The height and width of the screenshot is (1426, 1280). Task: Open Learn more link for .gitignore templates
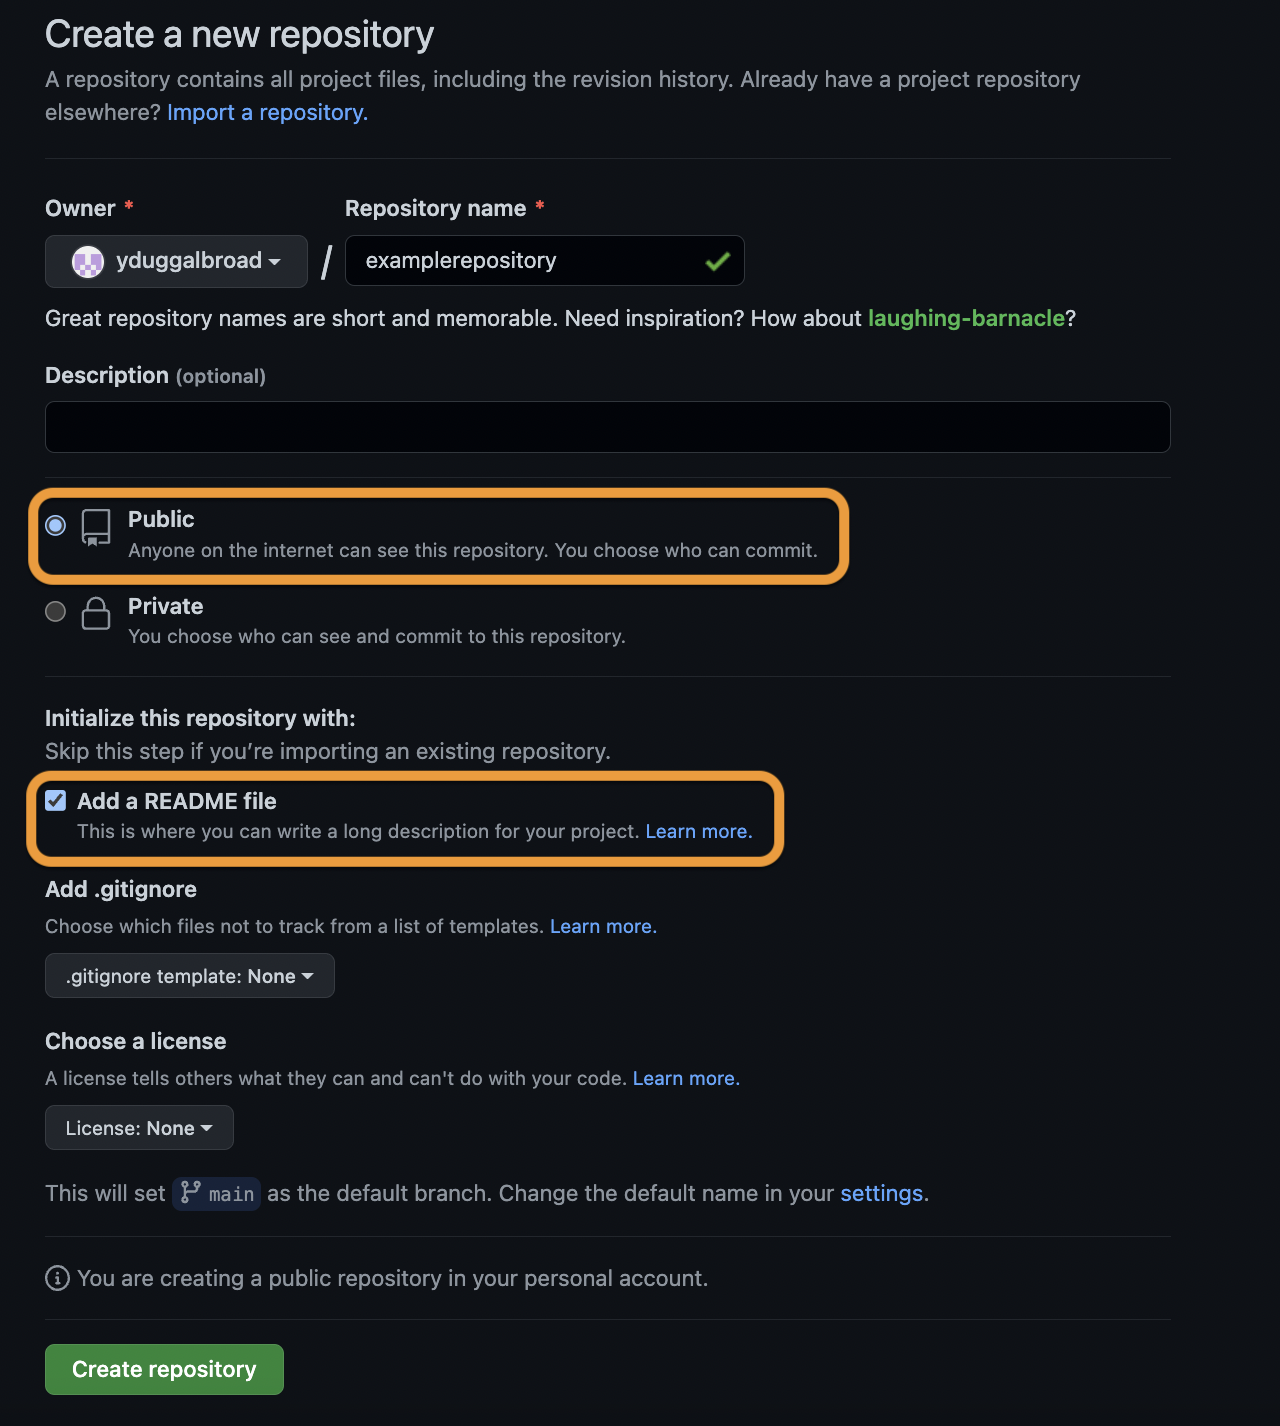coord(603,926)
